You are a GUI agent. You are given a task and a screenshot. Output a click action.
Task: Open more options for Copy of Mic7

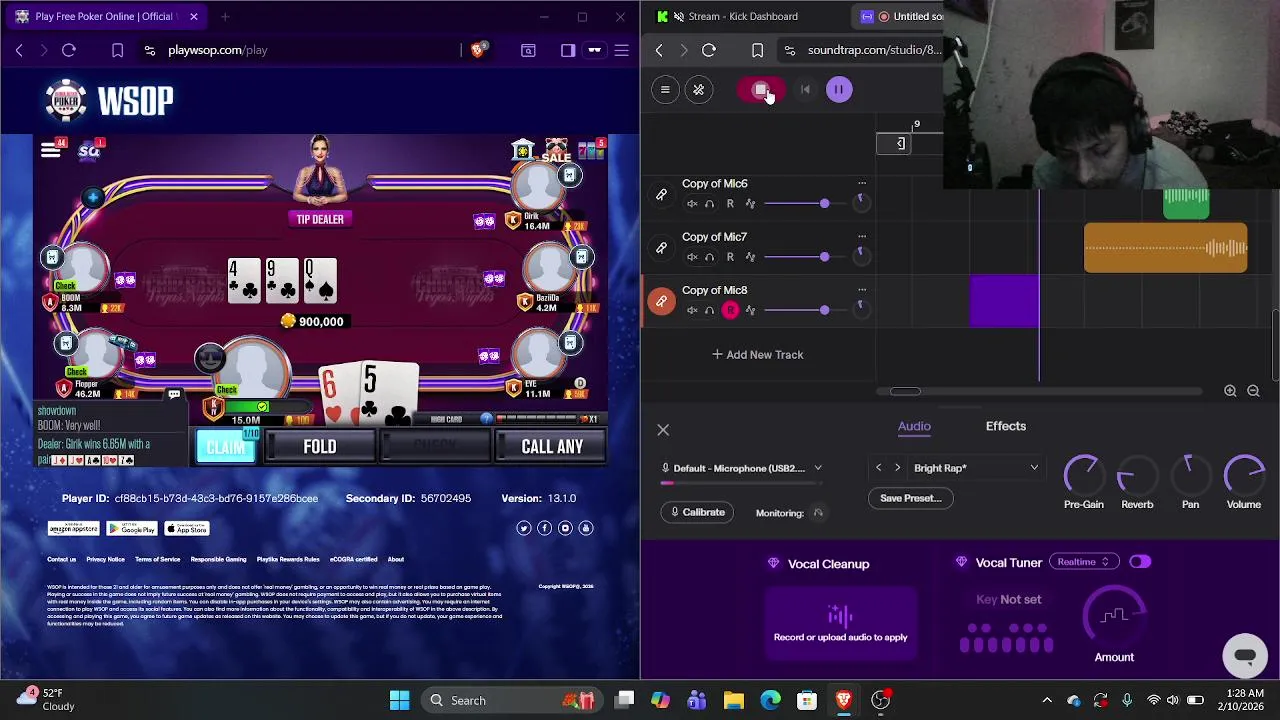coord(862,237)
